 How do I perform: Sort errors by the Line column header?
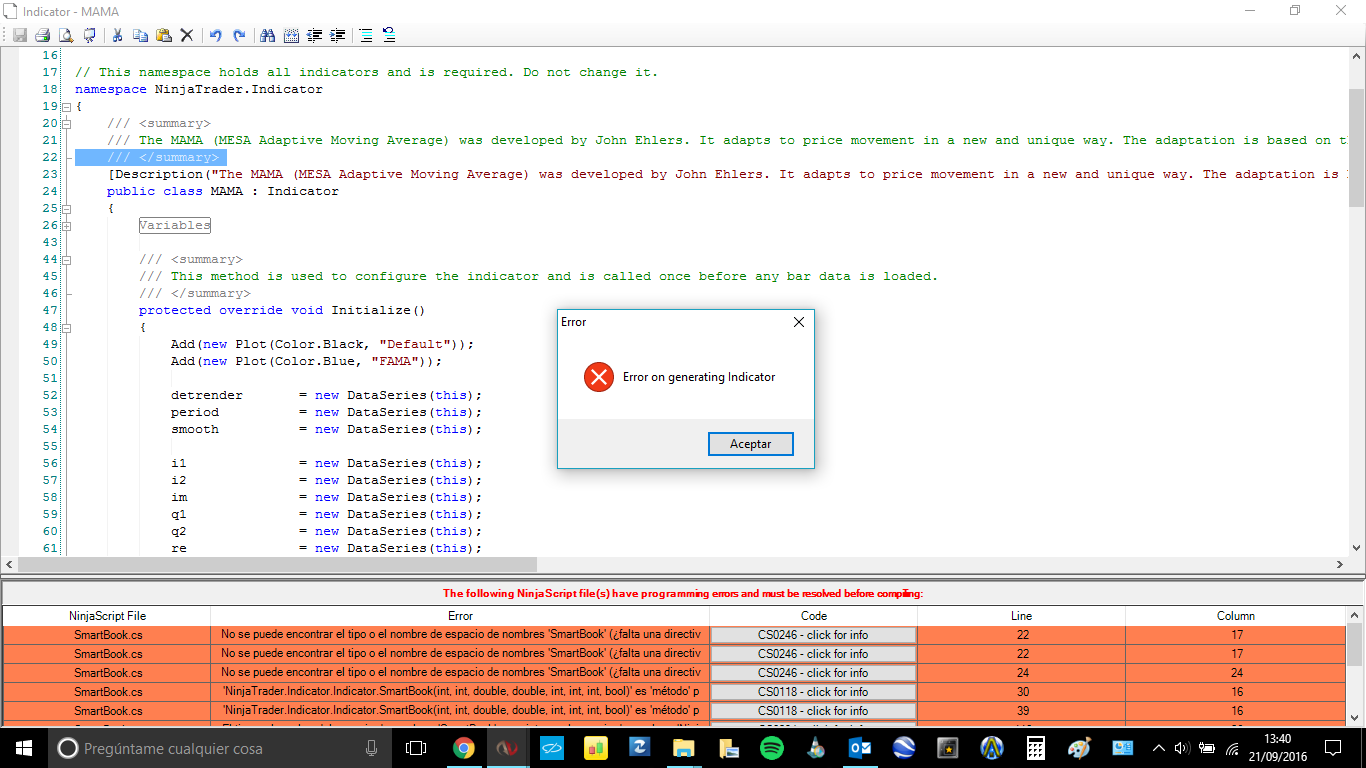point(1021,616)
